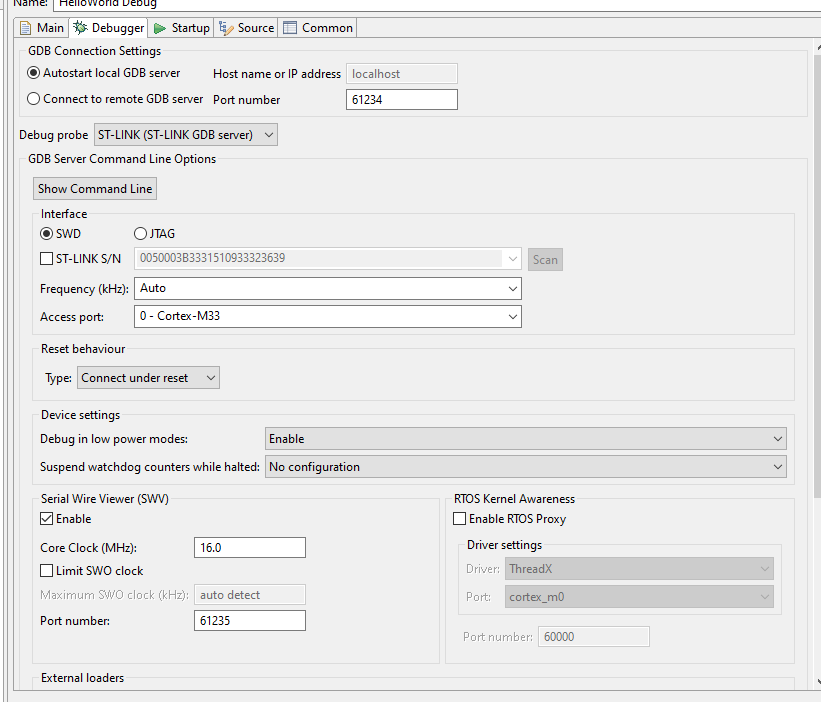Open the Startup tab

click(181, 28)
